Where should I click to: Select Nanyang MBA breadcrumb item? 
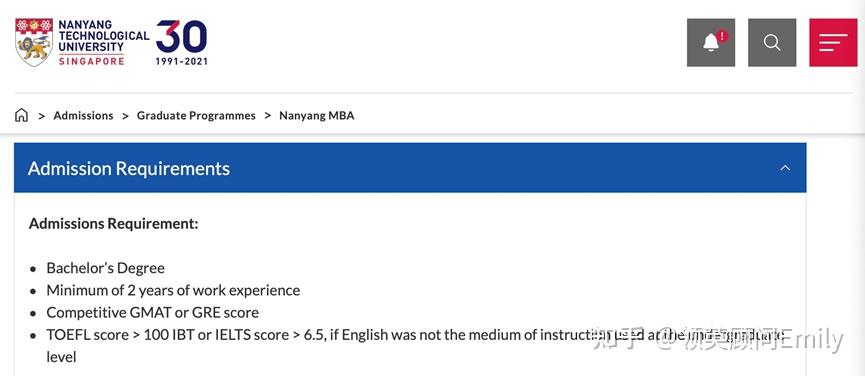[317, 116]
